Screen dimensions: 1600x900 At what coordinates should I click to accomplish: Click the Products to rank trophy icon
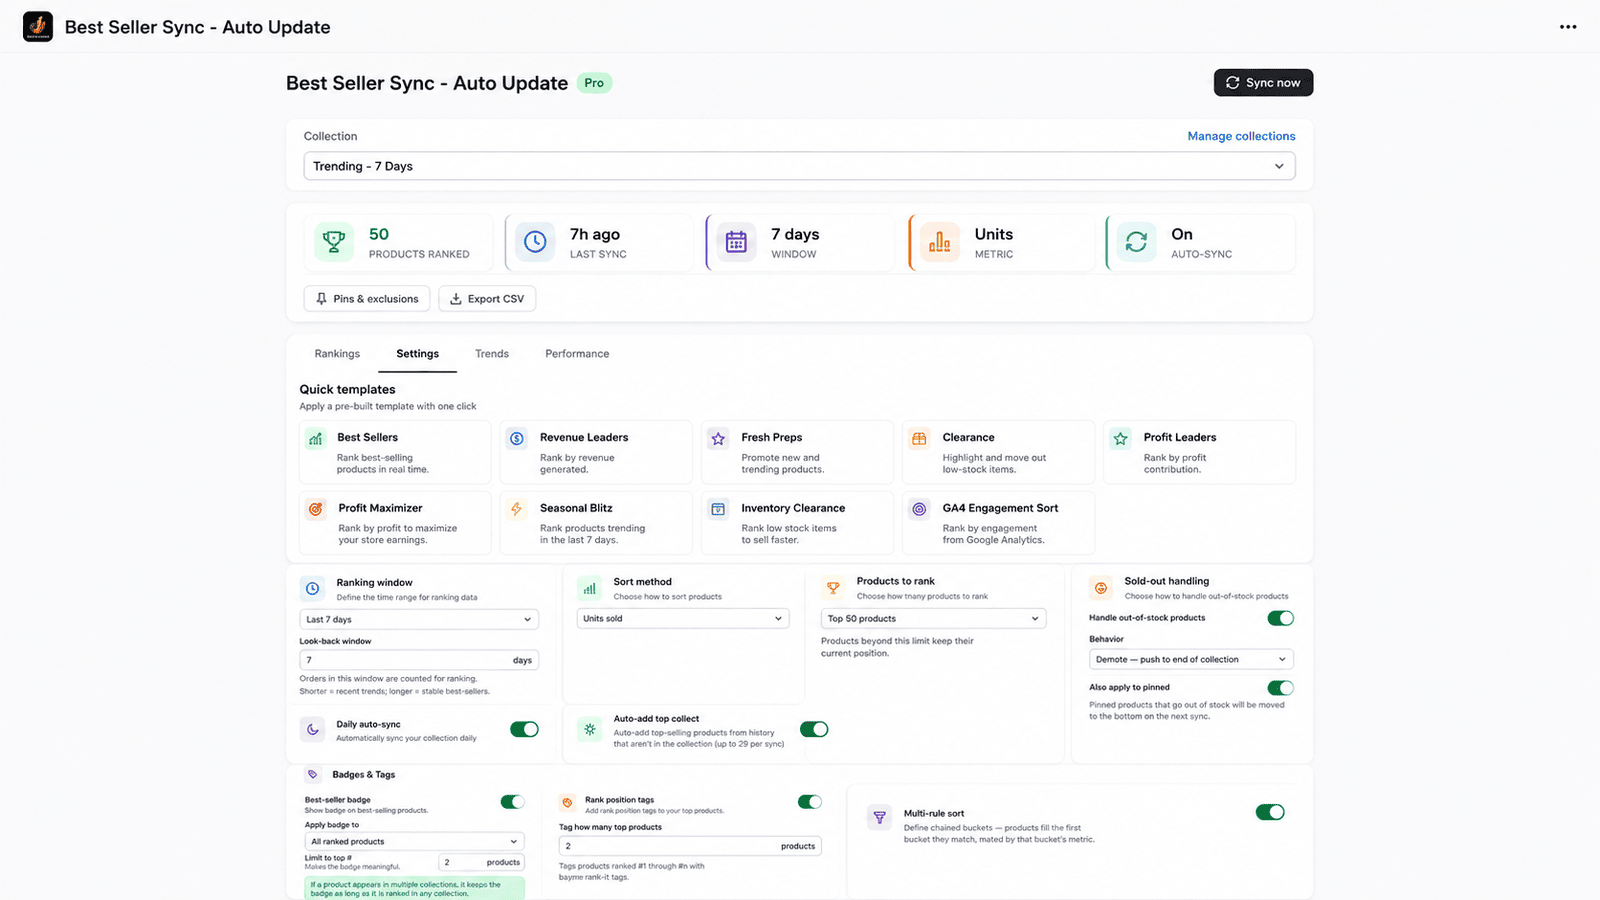pos(833,588)
